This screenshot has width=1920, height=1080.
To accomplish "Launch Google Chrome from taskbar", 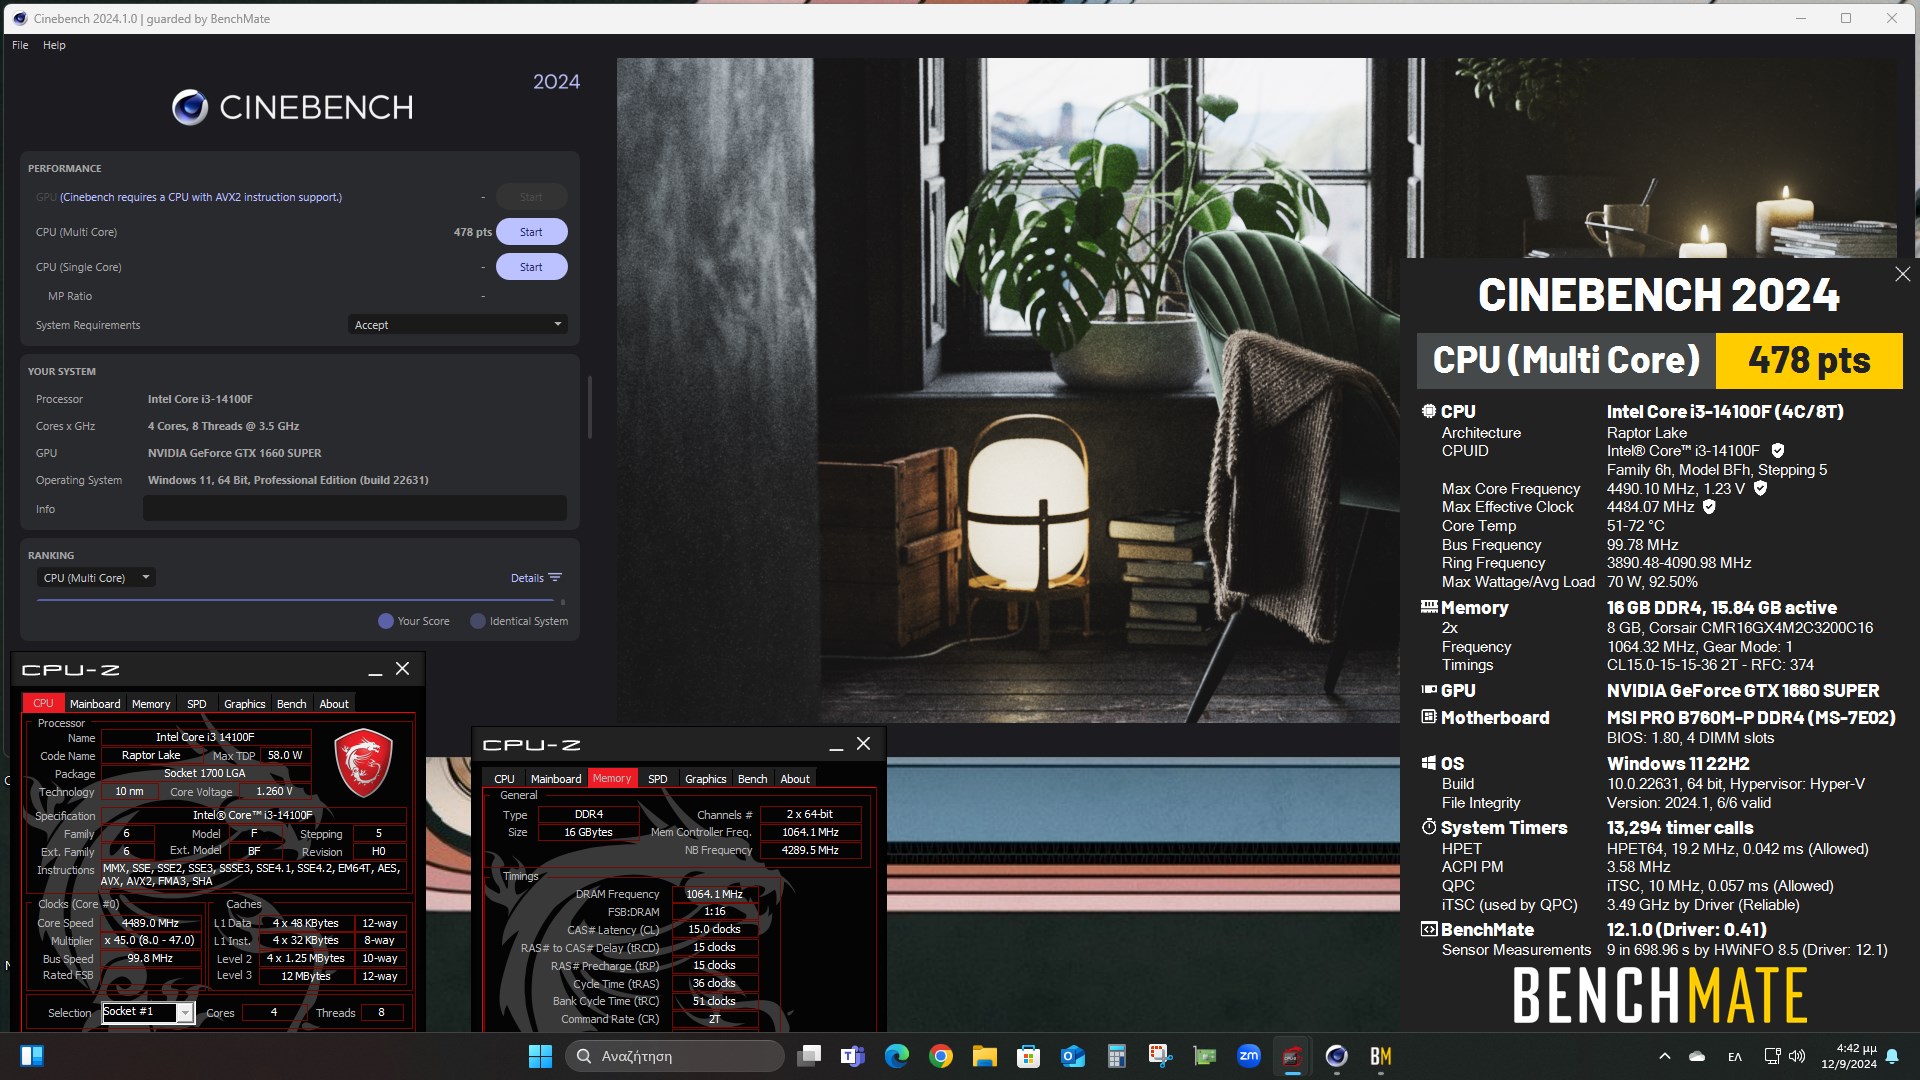I will click(x=940, y=1056).
